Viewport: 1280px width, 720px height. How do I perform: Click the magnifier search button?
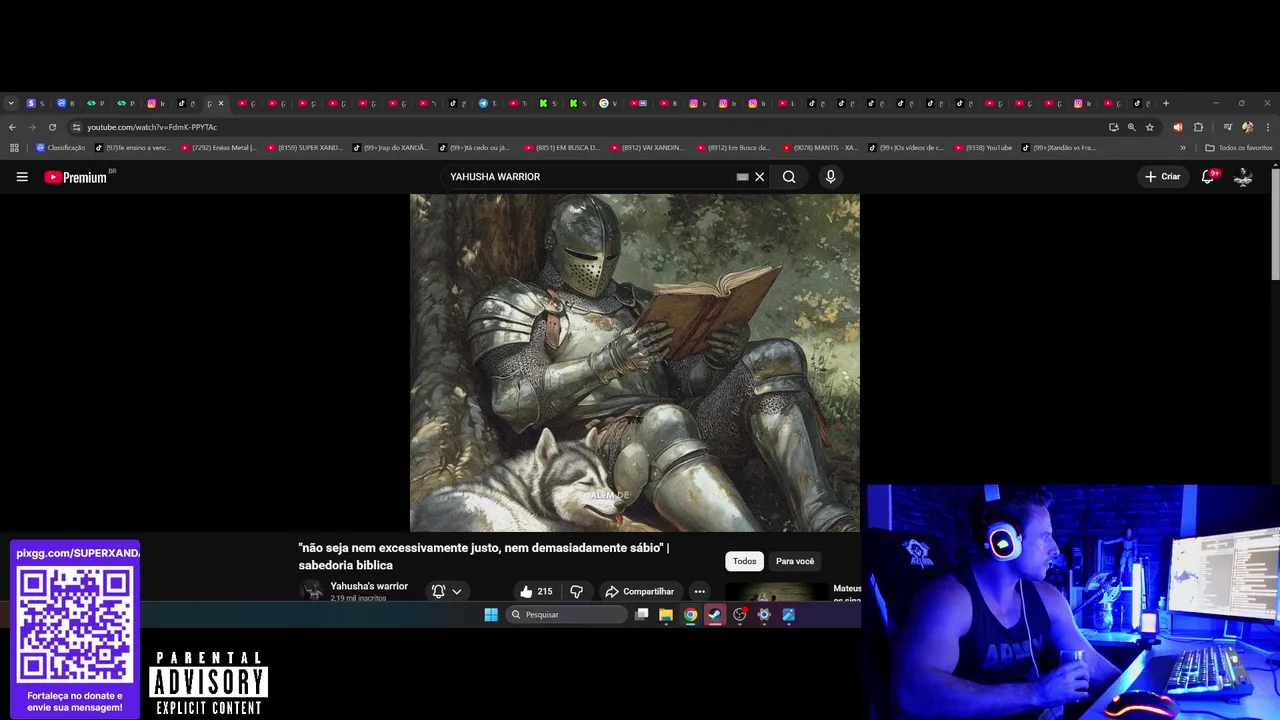(x=789, y=177)
